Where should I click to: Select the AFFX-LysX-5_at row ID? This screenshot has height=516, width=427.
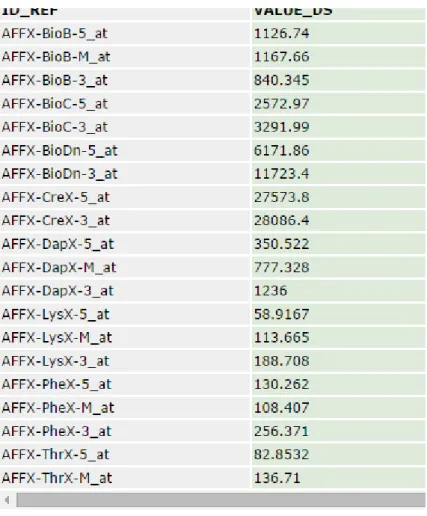(x=55, y=314)
